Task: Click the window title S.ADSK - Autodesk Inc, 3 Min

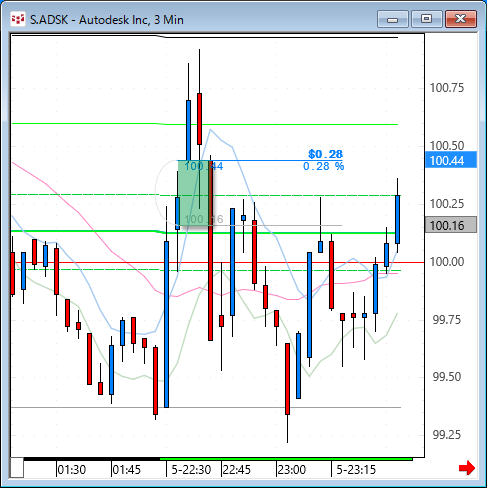Action: point(107,20)
